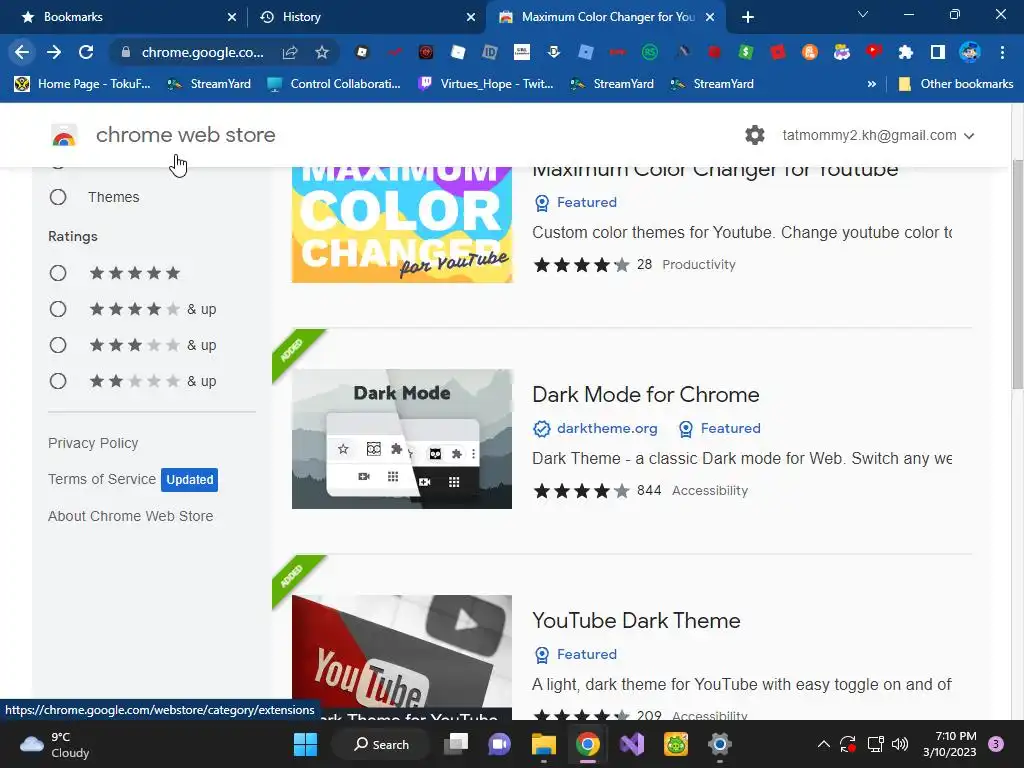
Task: Open the clock showing 7:10 PM
Action: (x=949, y=744)
